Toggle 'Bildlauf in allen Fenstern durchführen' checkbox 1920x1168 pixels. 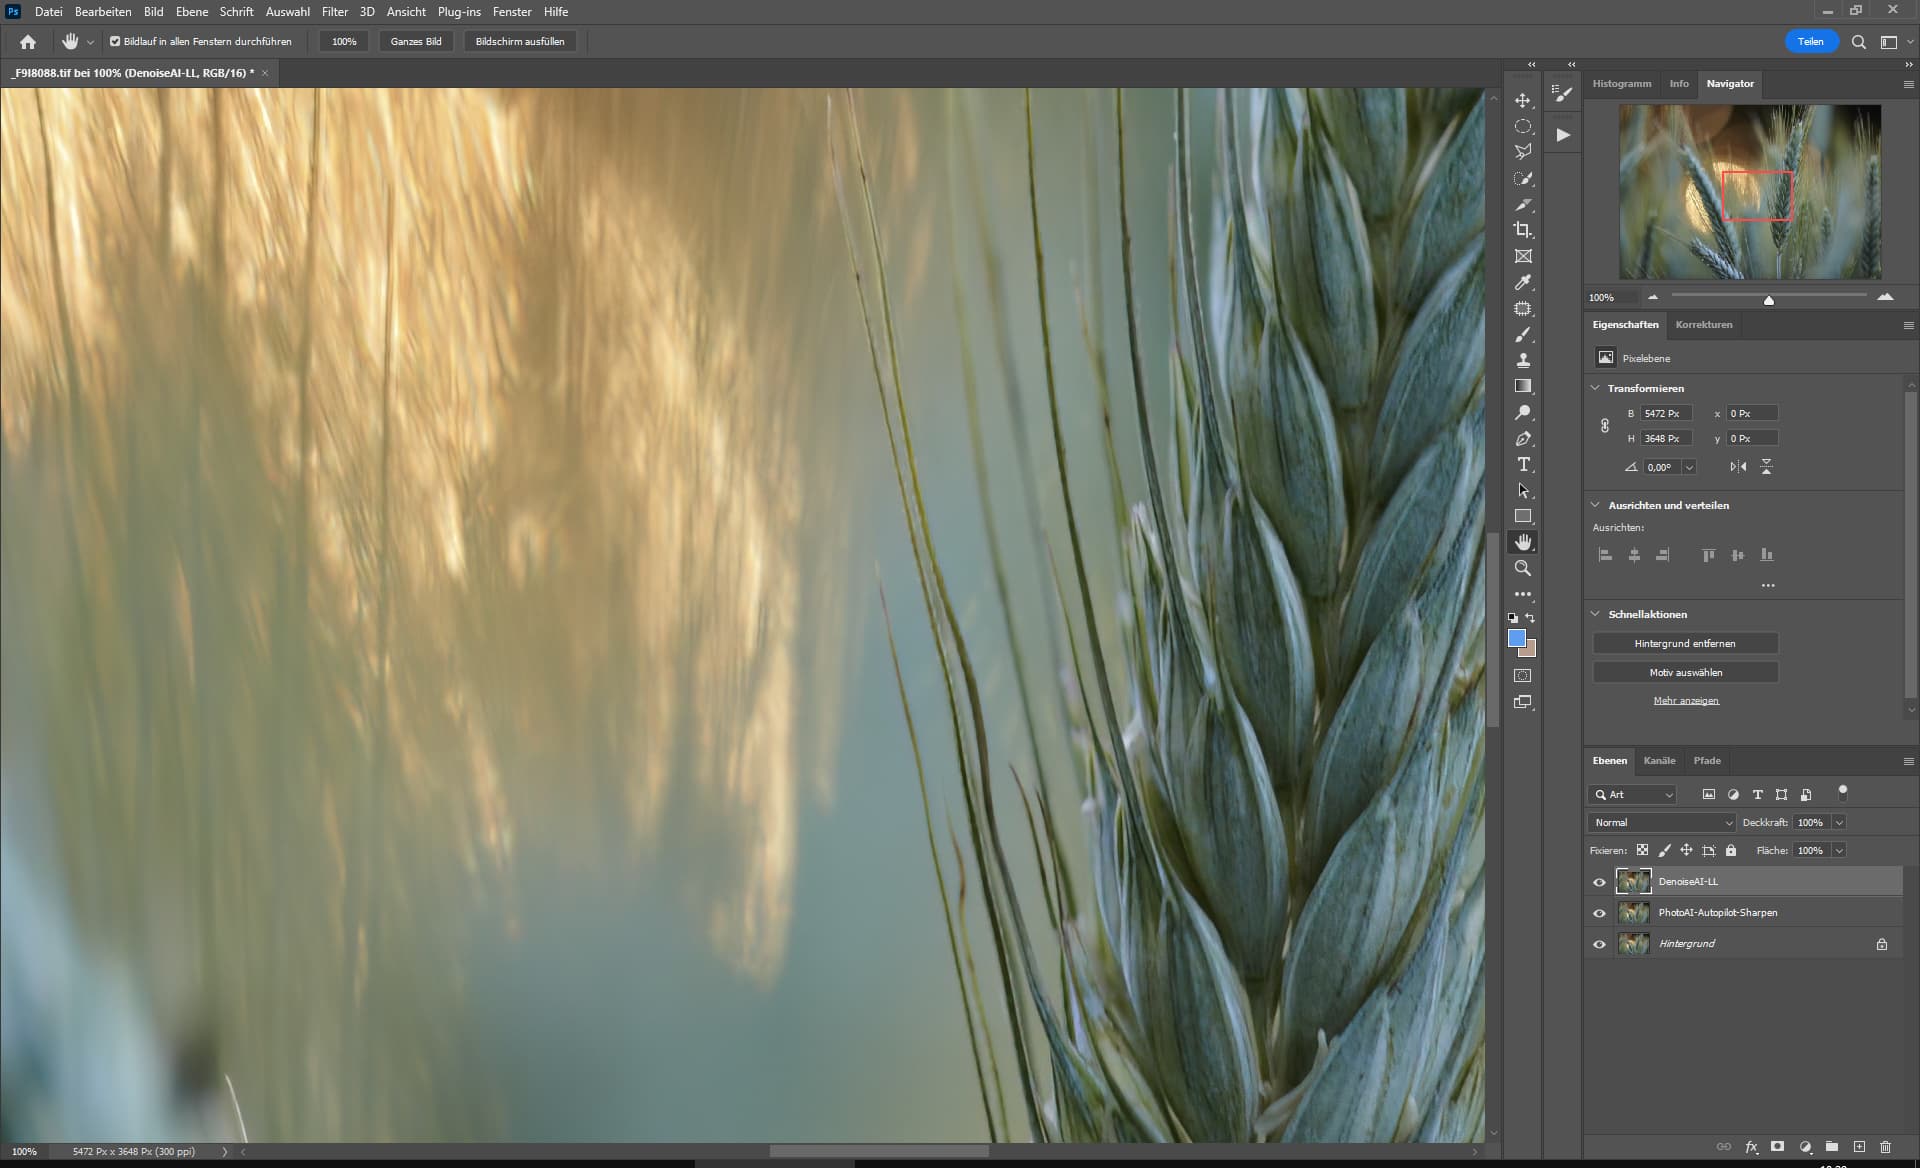[x=115, y=42]
